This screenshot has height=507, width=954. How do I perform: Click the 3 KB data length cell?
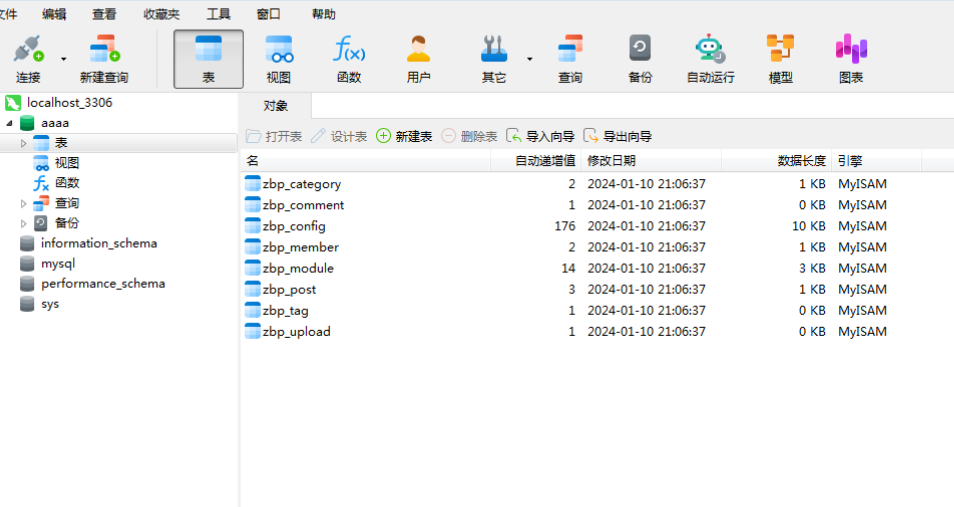(x=812, y=268)
